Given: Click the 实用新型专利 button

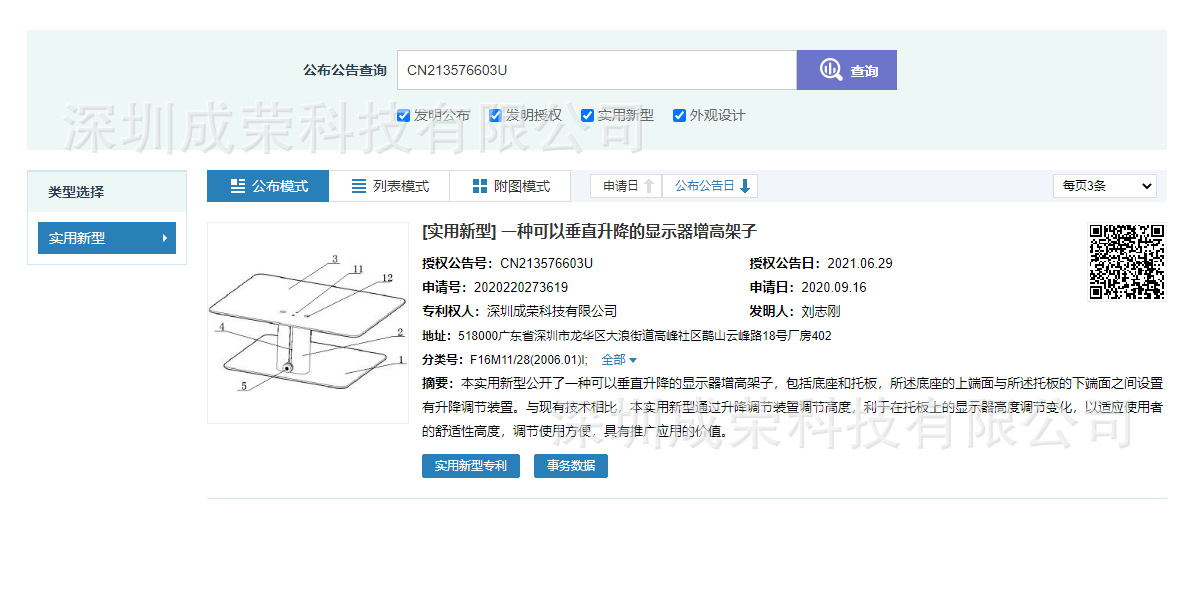Looking at the screenshot, I should (x=470, y=466).
